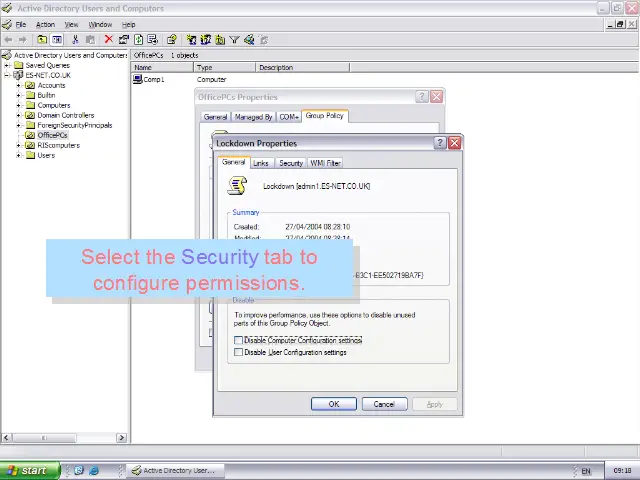Check Disable Computer Configuration settings
This screenshot has height=480, width=640.
click(238, 340)
